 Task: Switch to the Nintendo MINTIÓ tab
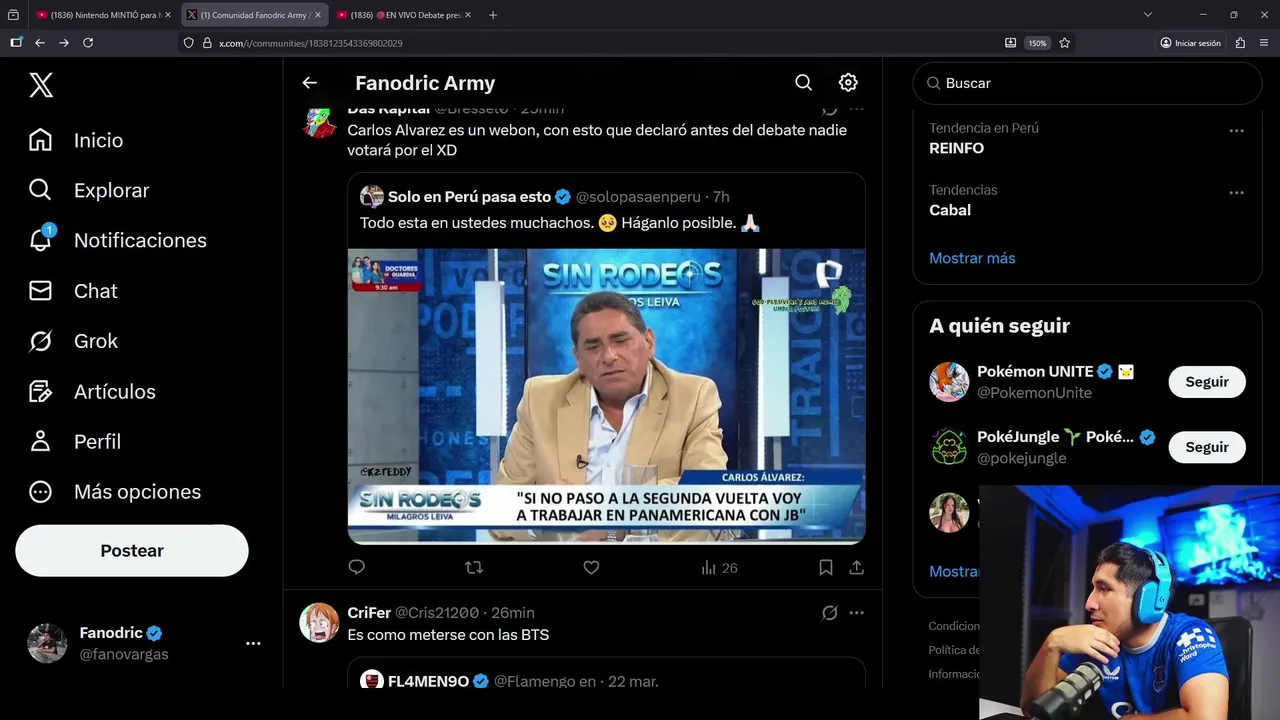[x=98, y=15]
